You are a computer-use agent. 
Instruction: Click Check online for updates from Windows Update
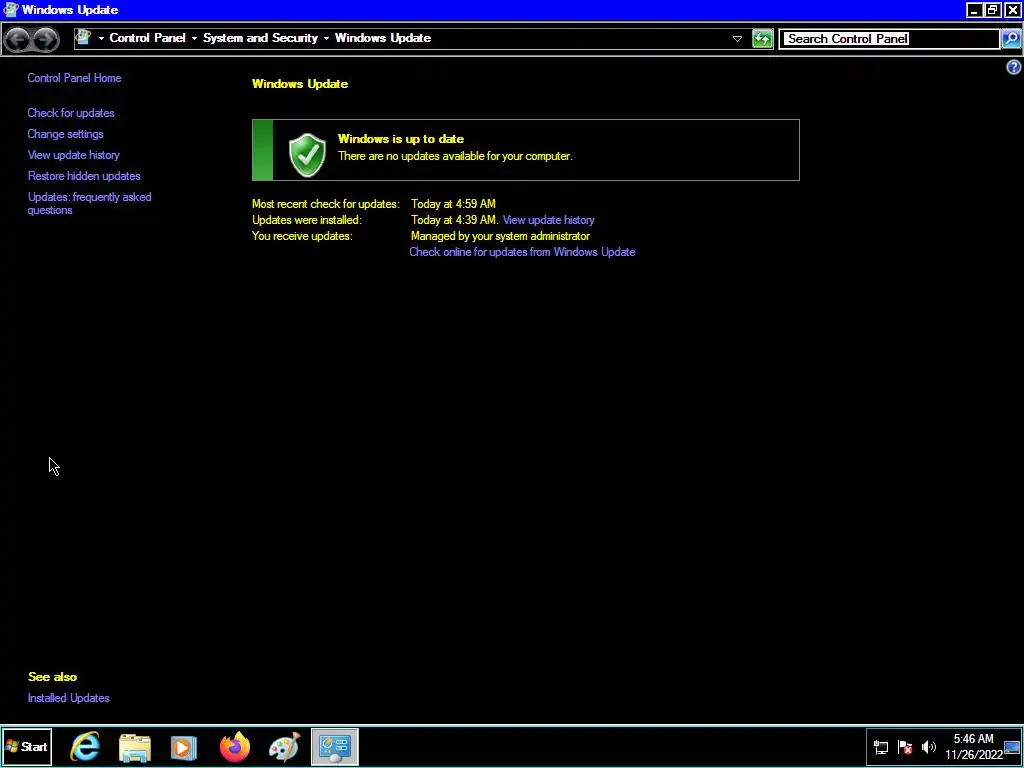[522, 252]
